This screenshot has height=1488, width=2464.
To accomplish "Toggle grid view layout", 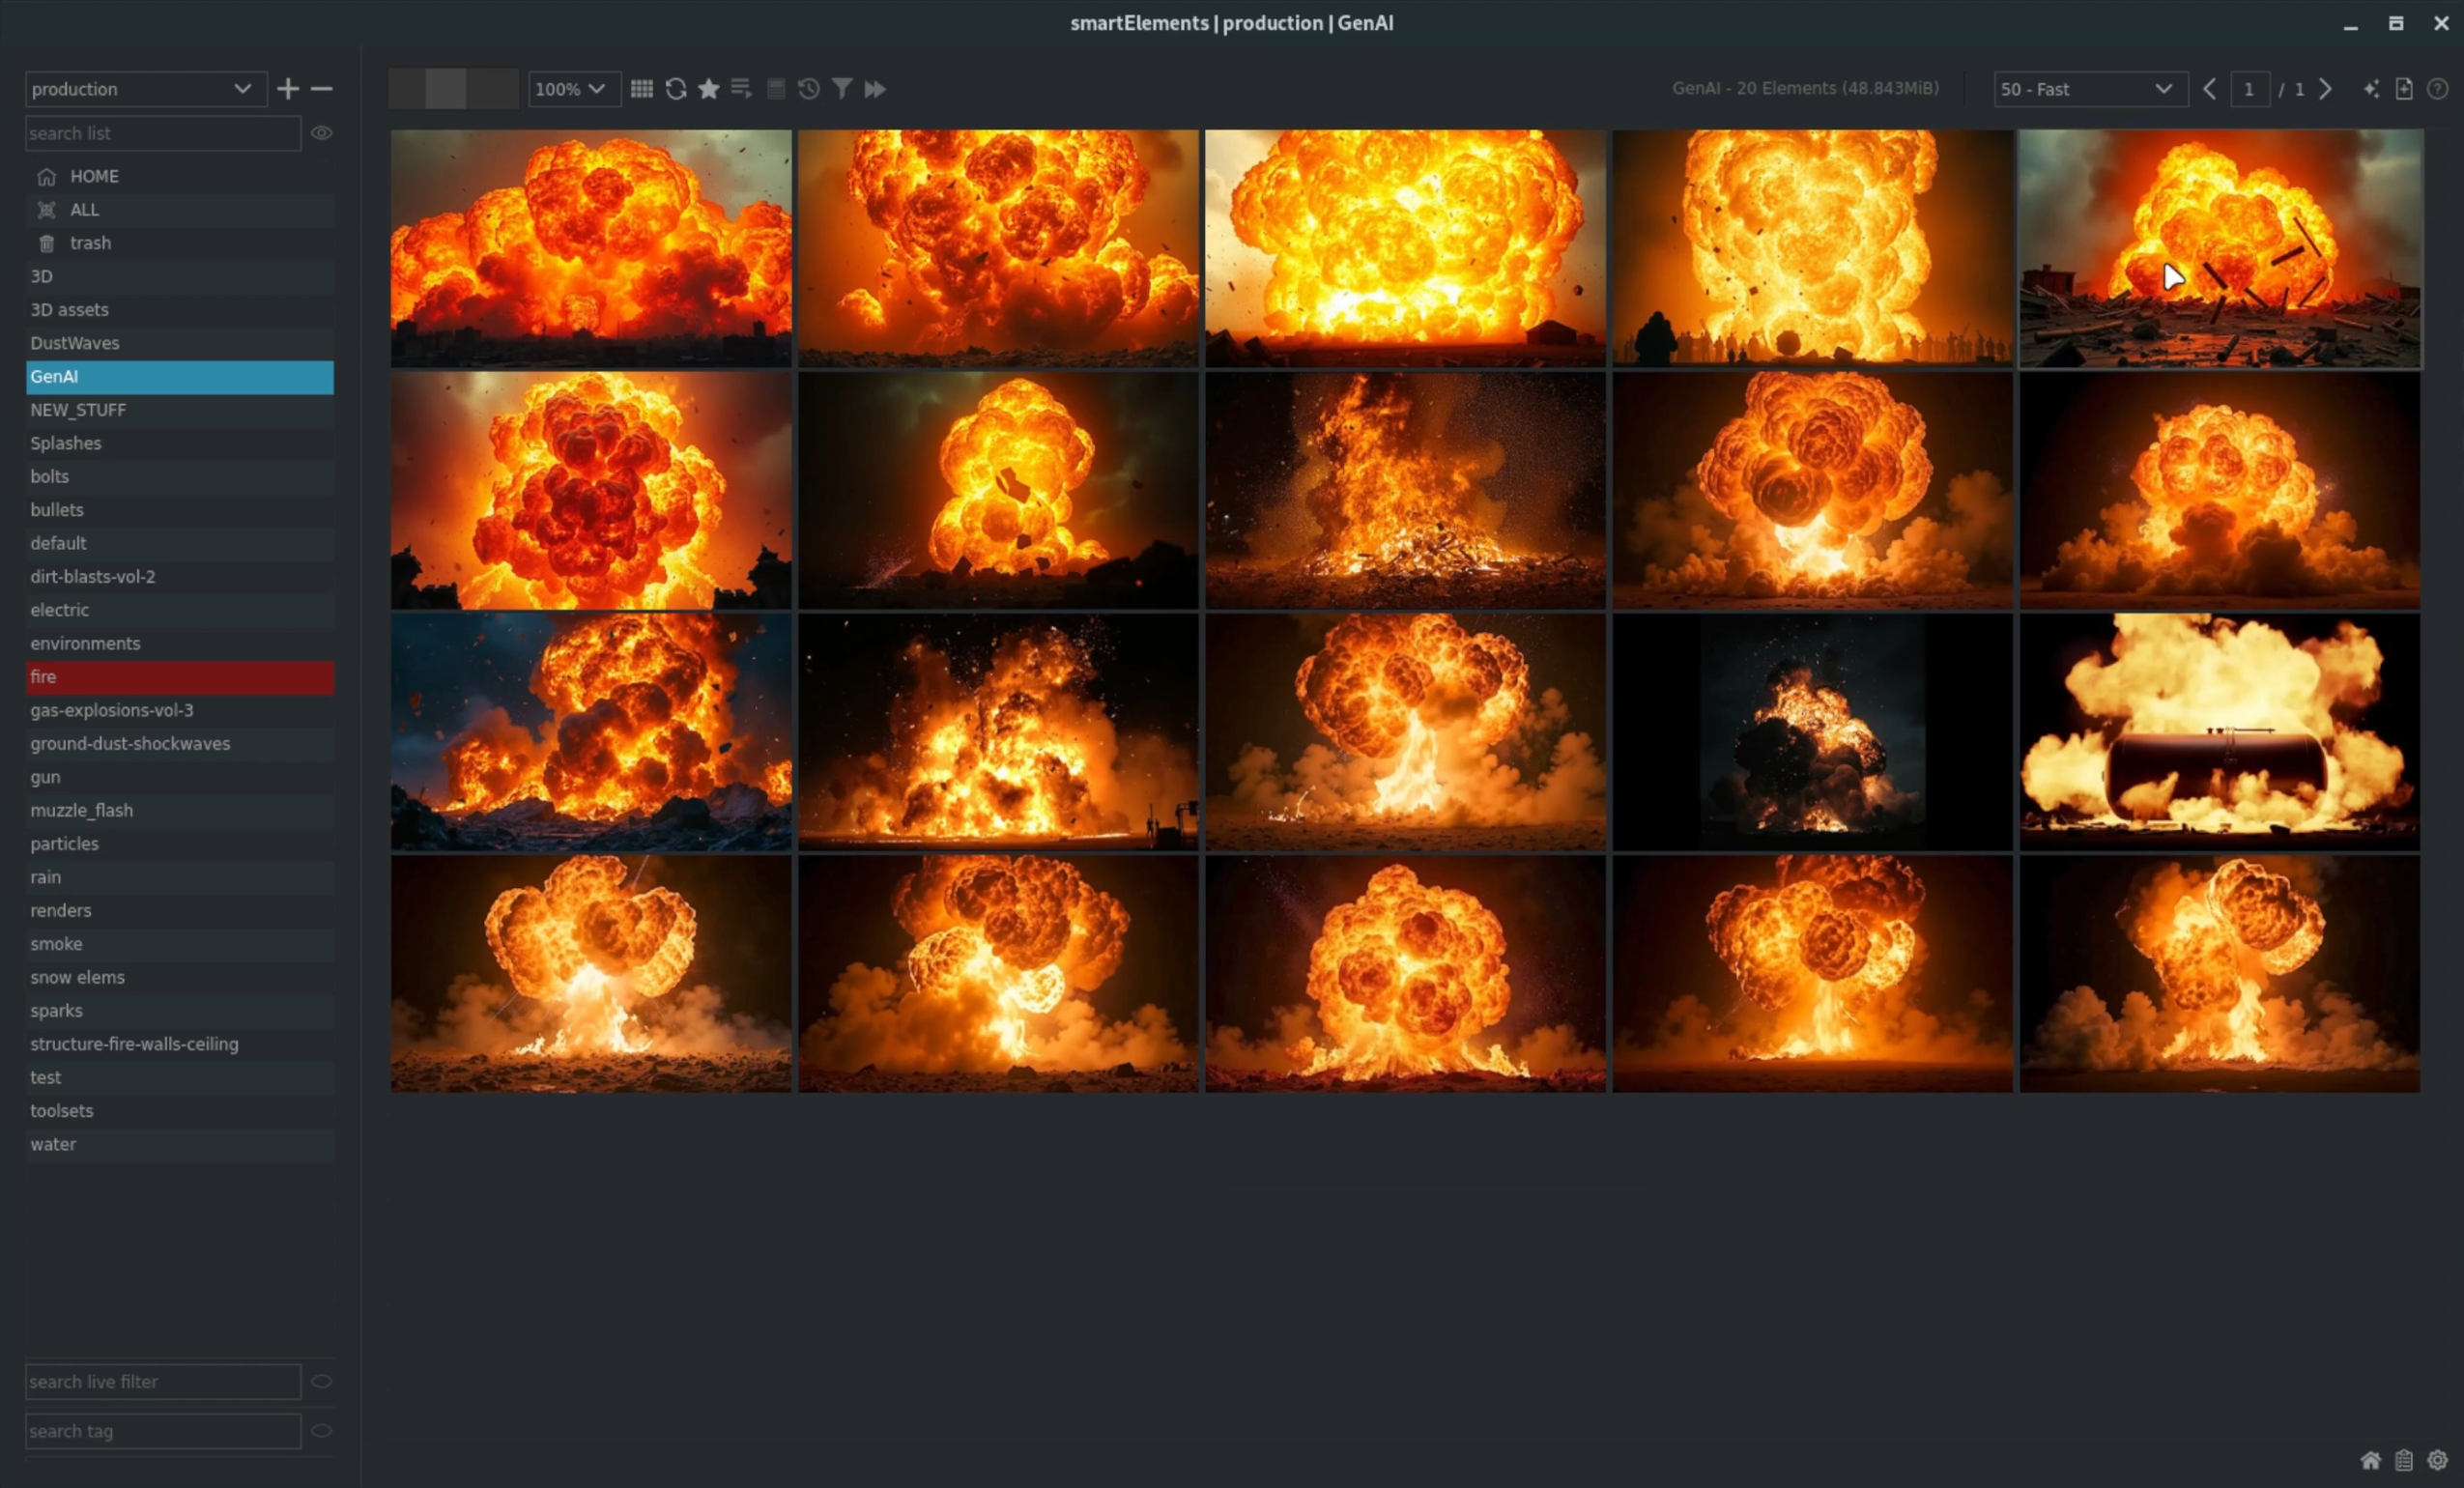I will 643,89.
